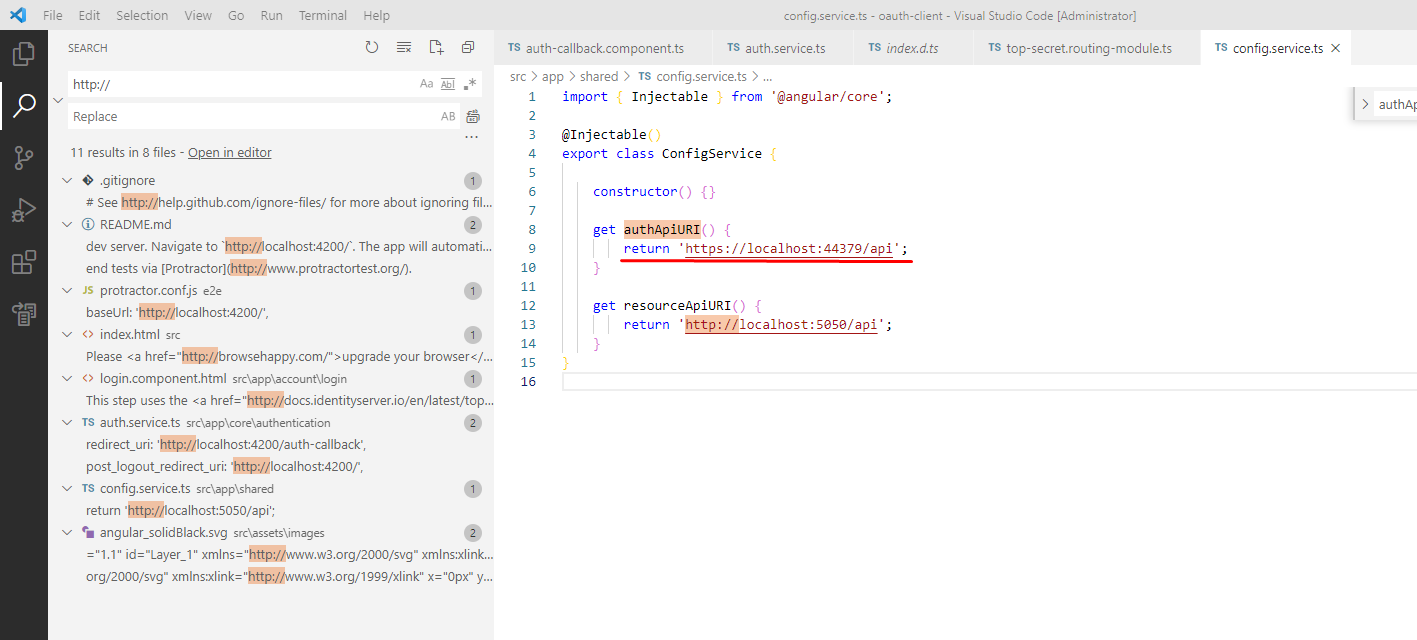Click the Replace All icon
Image resolution: width=1417 pixels, height=640 pixels.
click(473, 117)
